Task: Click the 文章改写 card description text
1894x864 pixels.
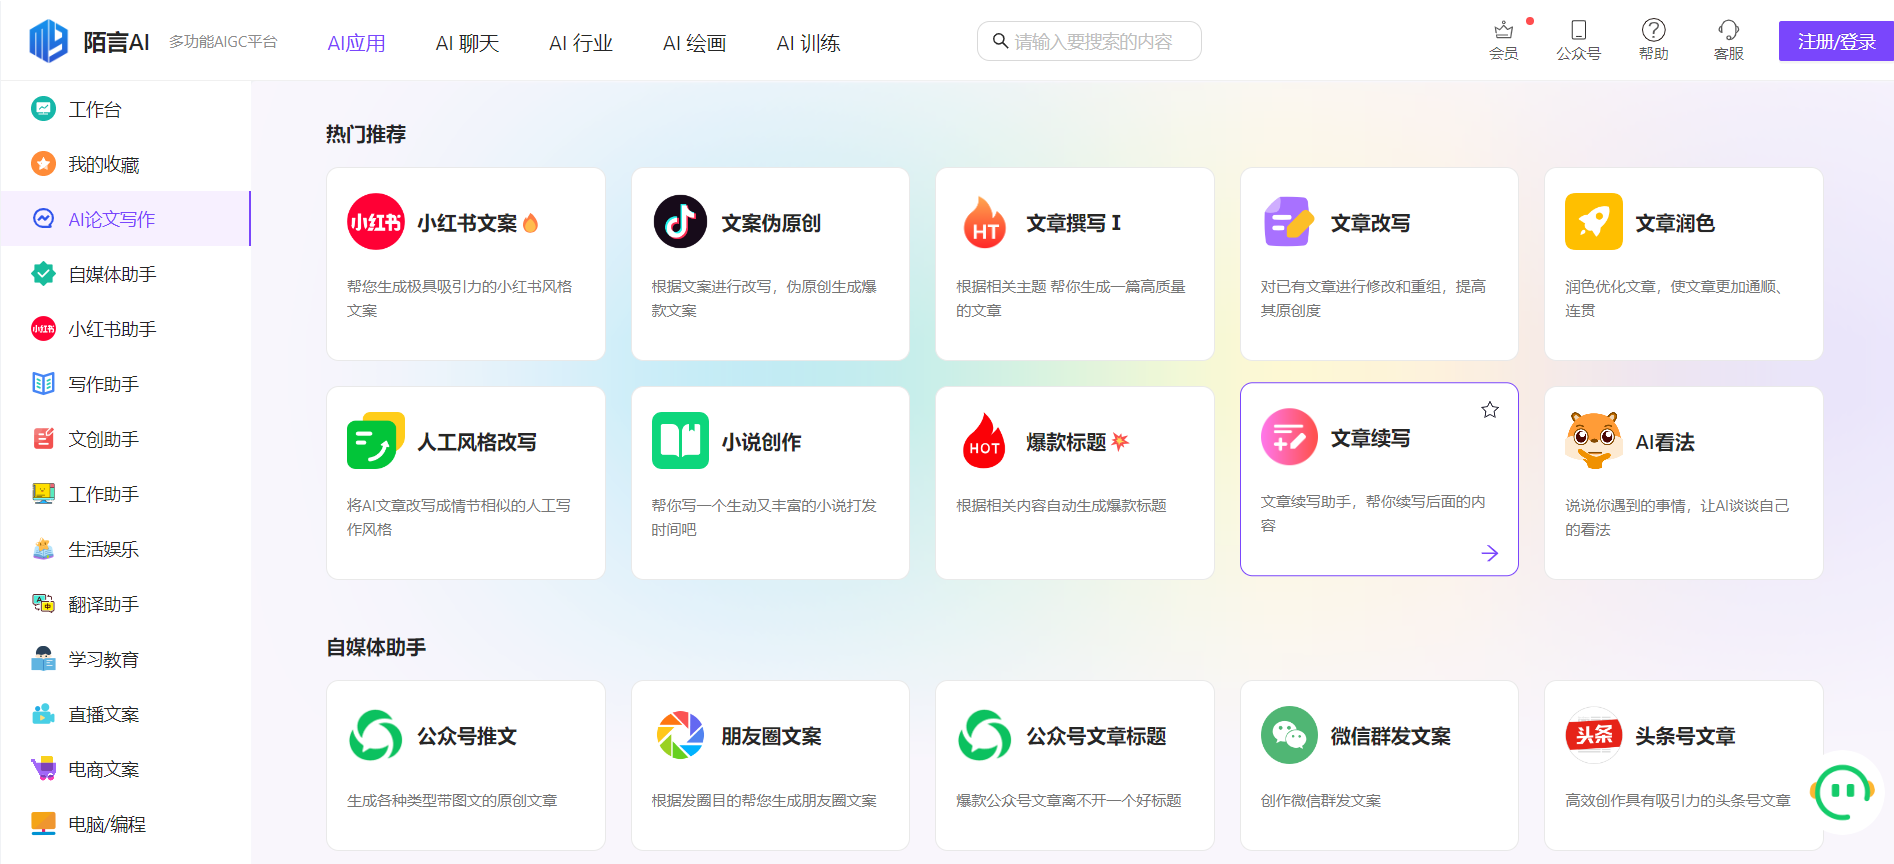Action: (1373, 298)
